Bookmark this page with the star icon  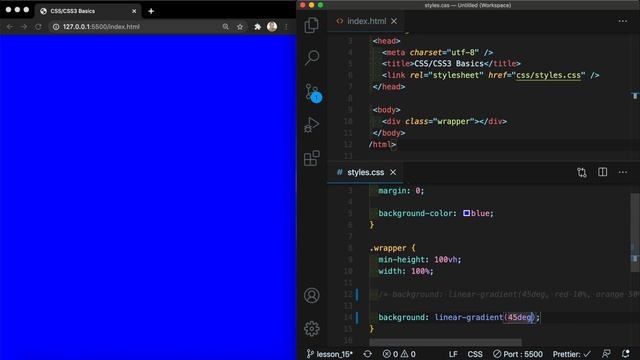tap(240, 27)
